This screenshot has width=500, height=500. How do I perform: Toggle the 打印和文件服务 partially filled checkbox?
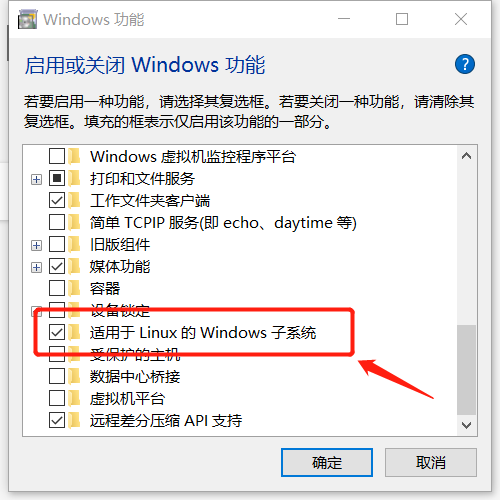(x=57, y=178)
